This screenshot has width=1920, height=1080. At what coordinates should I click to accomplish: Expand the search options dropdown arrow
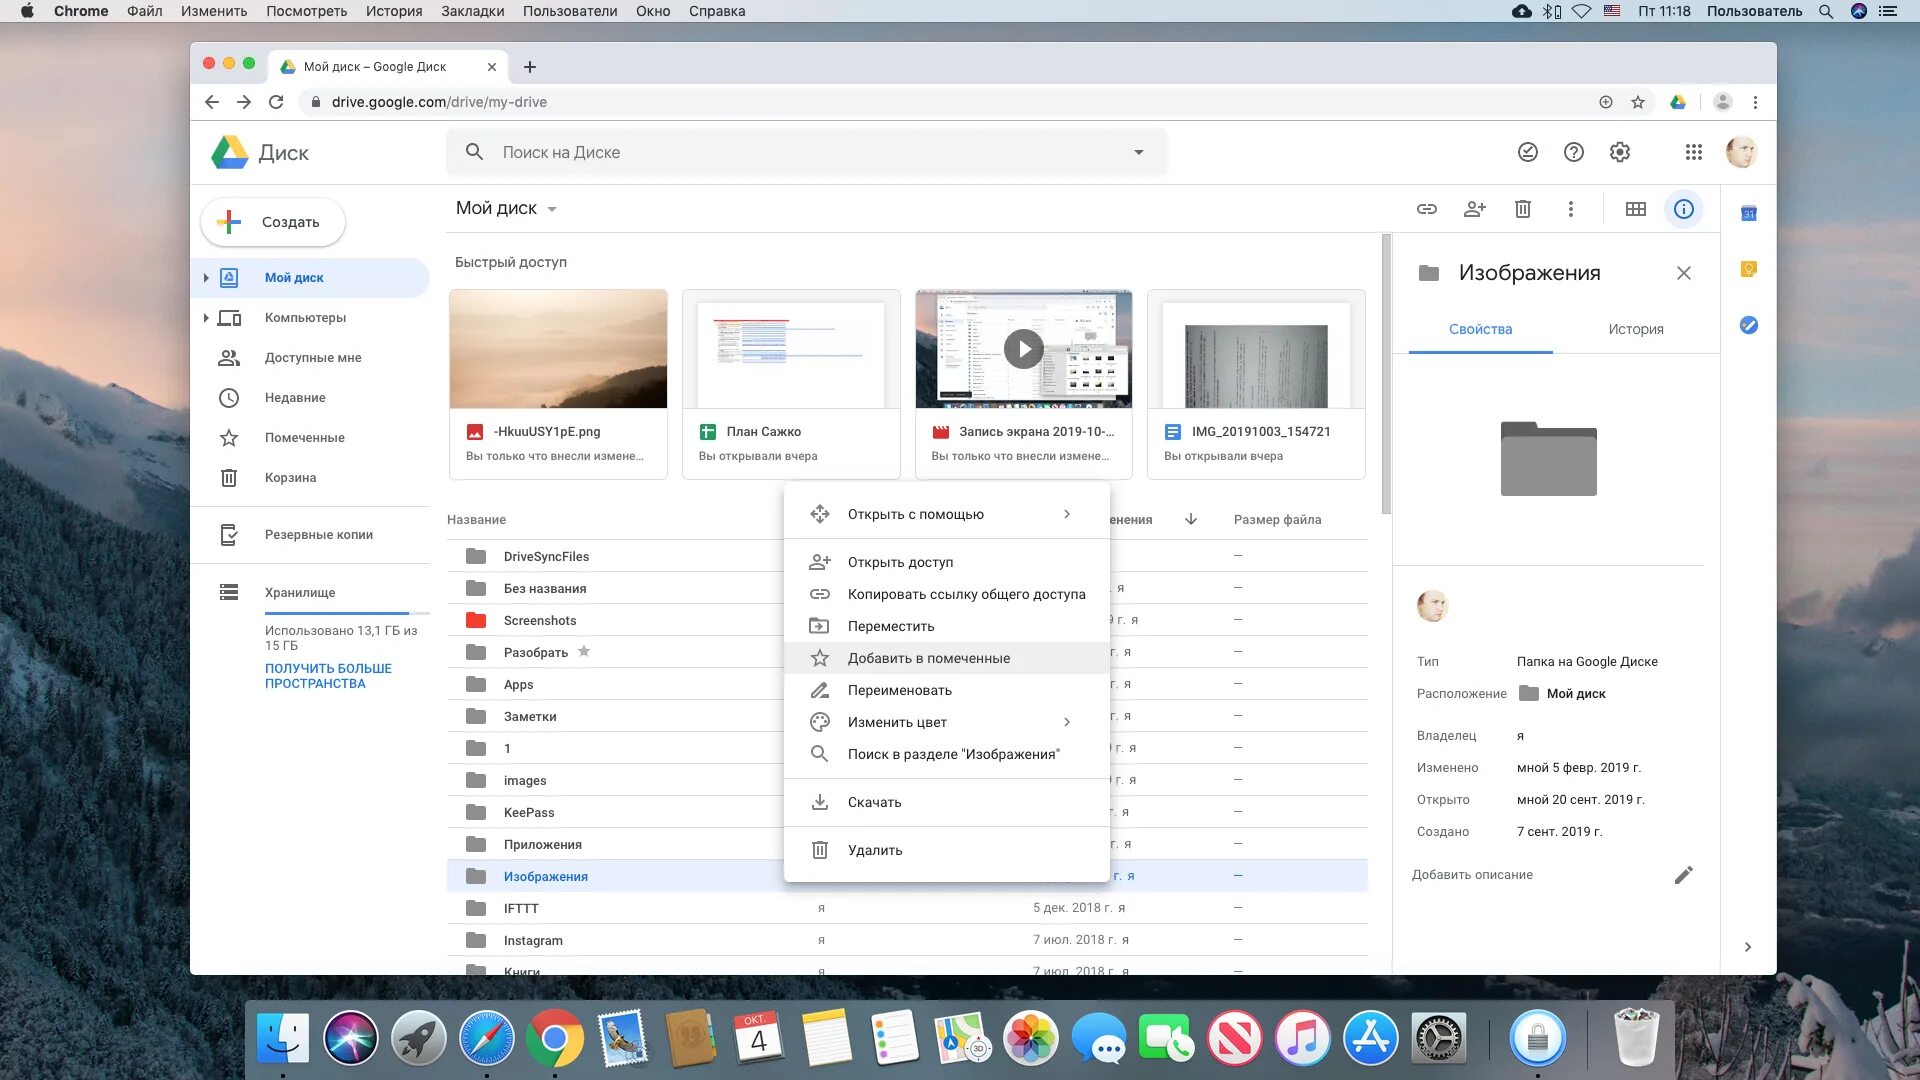point(1138,152)
